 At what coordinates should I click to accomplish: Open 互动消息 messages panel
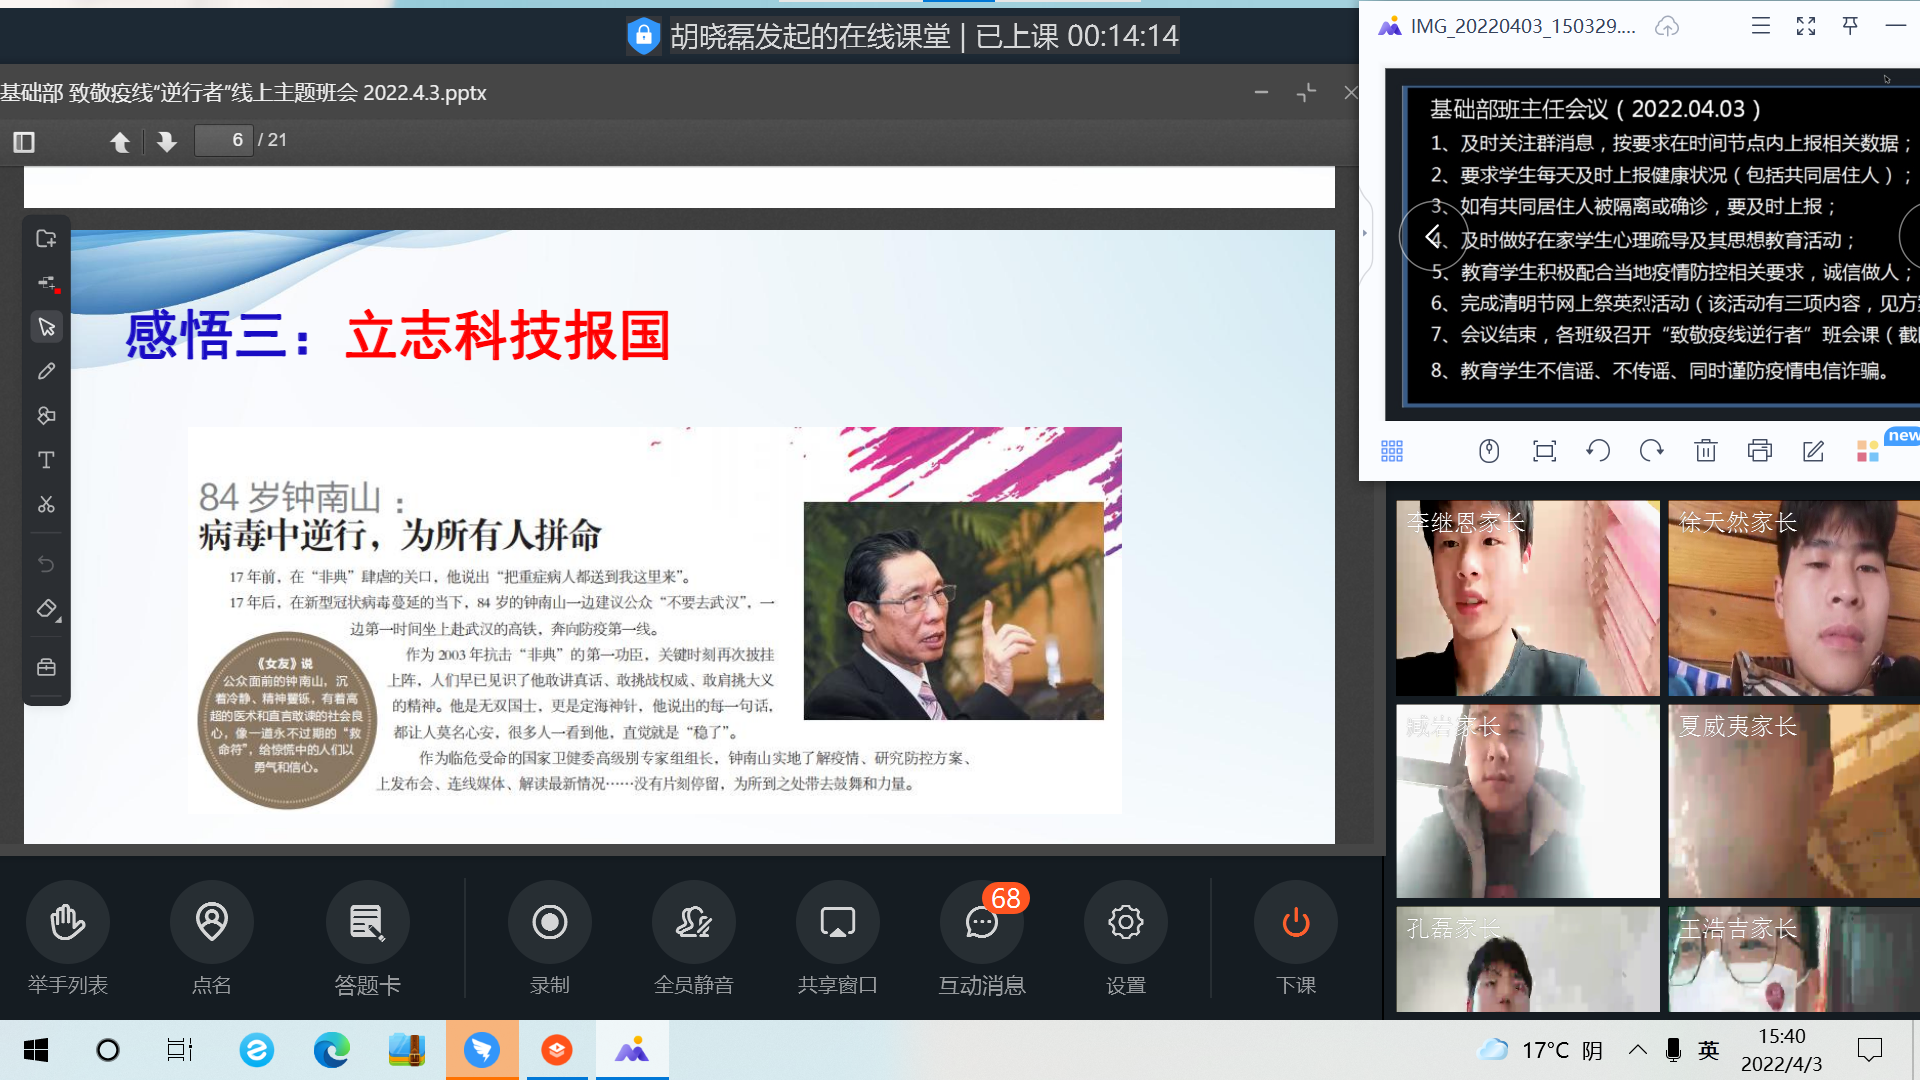981,922
